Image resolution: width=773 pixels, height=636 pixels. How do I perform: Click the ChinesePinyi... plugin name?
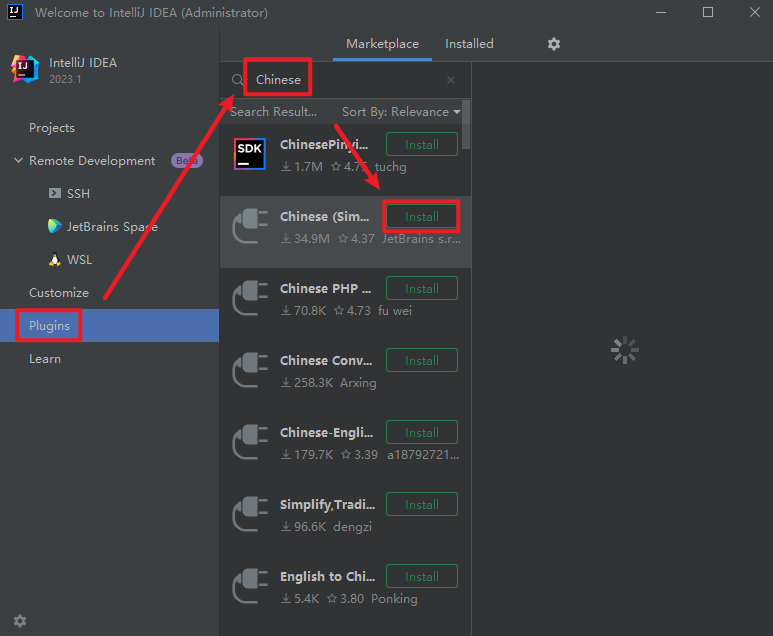click(324, 144)
